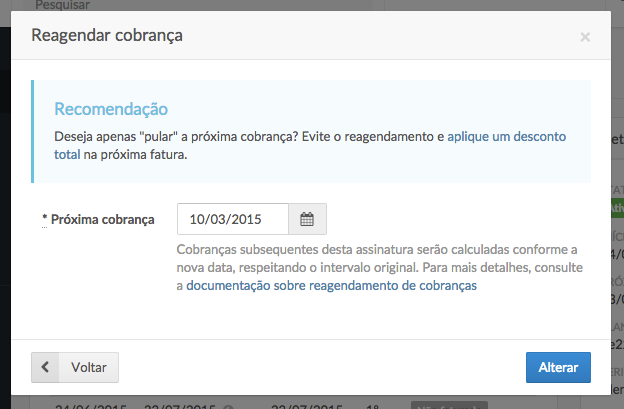Viewport: 624px width, 409px height.
Task: Click the Alterar button
Action: (x=558, y=367)
